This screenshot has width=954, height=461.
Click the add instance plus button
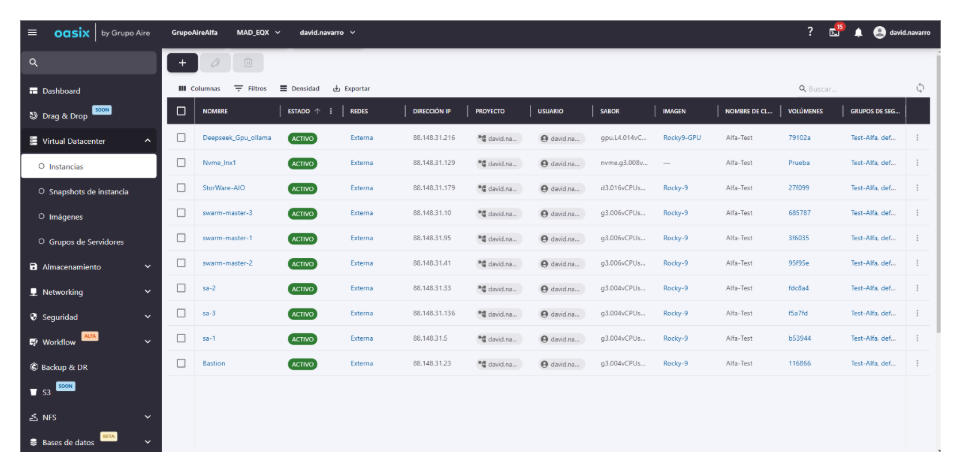182,63
